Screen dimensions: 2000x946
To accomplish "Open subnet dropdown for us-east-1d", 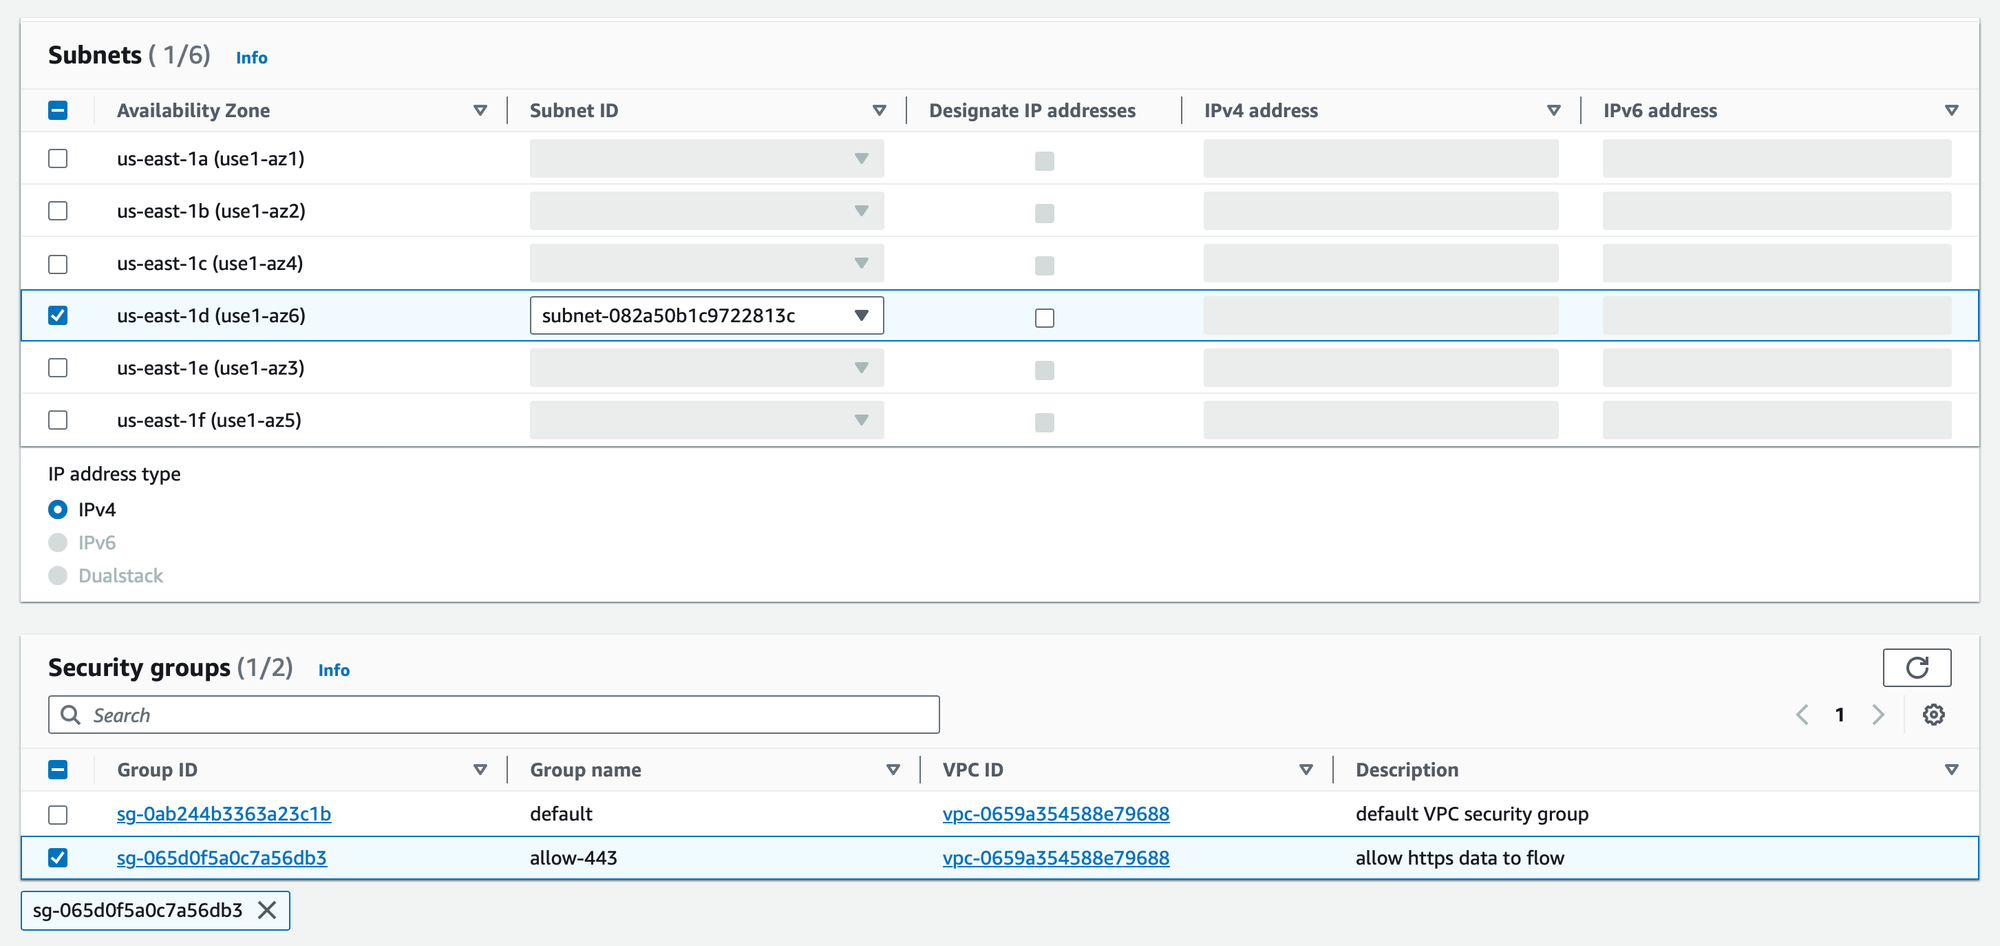I will [707, 315].
